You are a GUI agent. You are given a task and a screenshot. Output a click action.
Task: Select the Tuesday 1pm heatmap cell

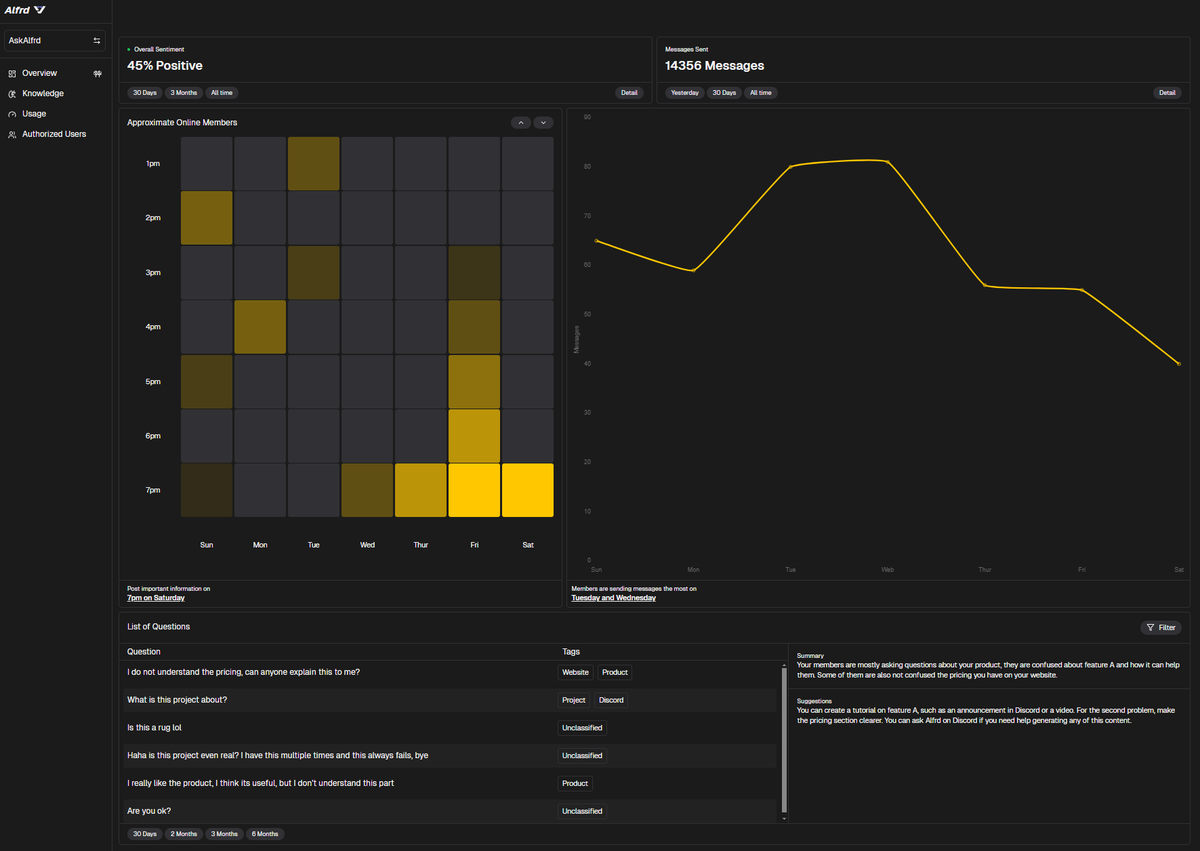pyautogui.click(x=314, y=163)
